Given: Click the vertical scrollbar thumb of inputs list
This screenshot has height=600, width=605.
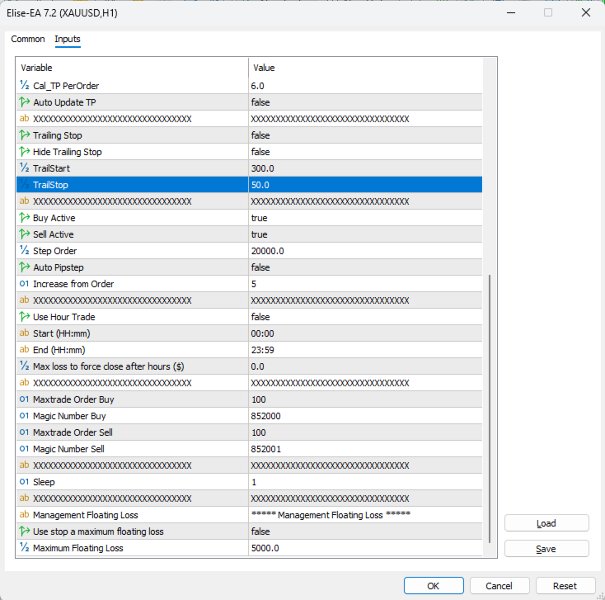Looking at the screenshot, I should [489, 410].
